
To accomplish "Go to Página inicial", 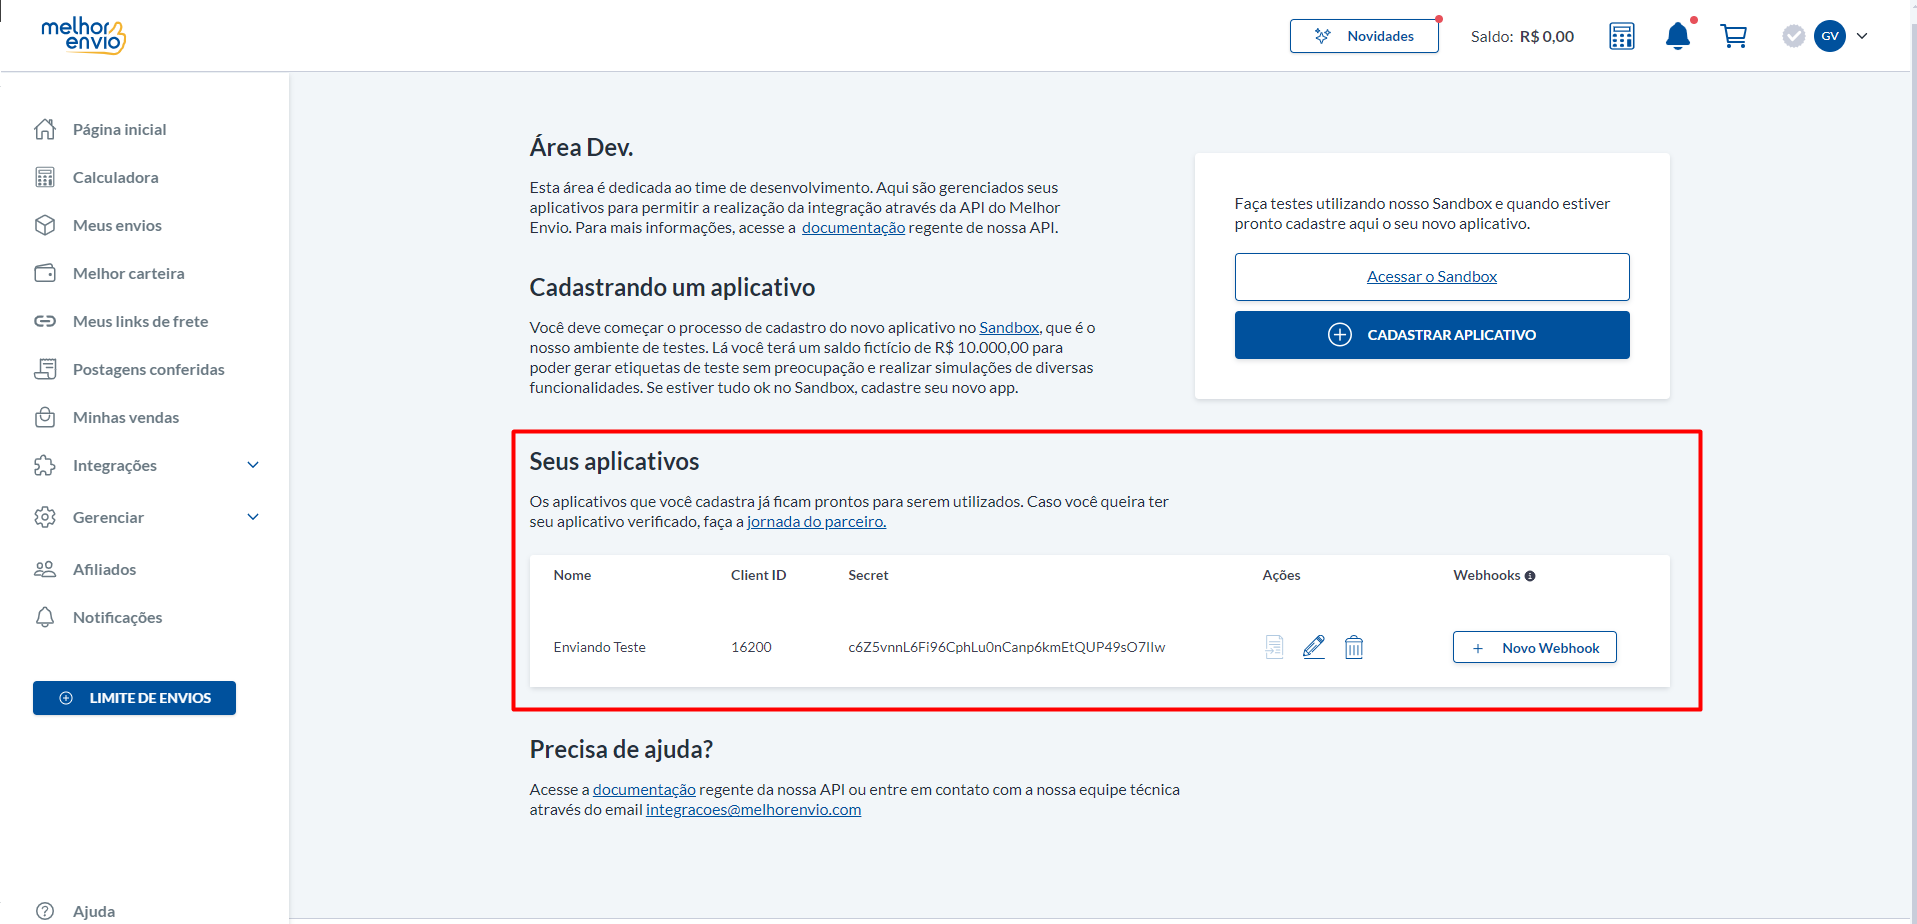I will pyautogui.click(x=119, y=129).
